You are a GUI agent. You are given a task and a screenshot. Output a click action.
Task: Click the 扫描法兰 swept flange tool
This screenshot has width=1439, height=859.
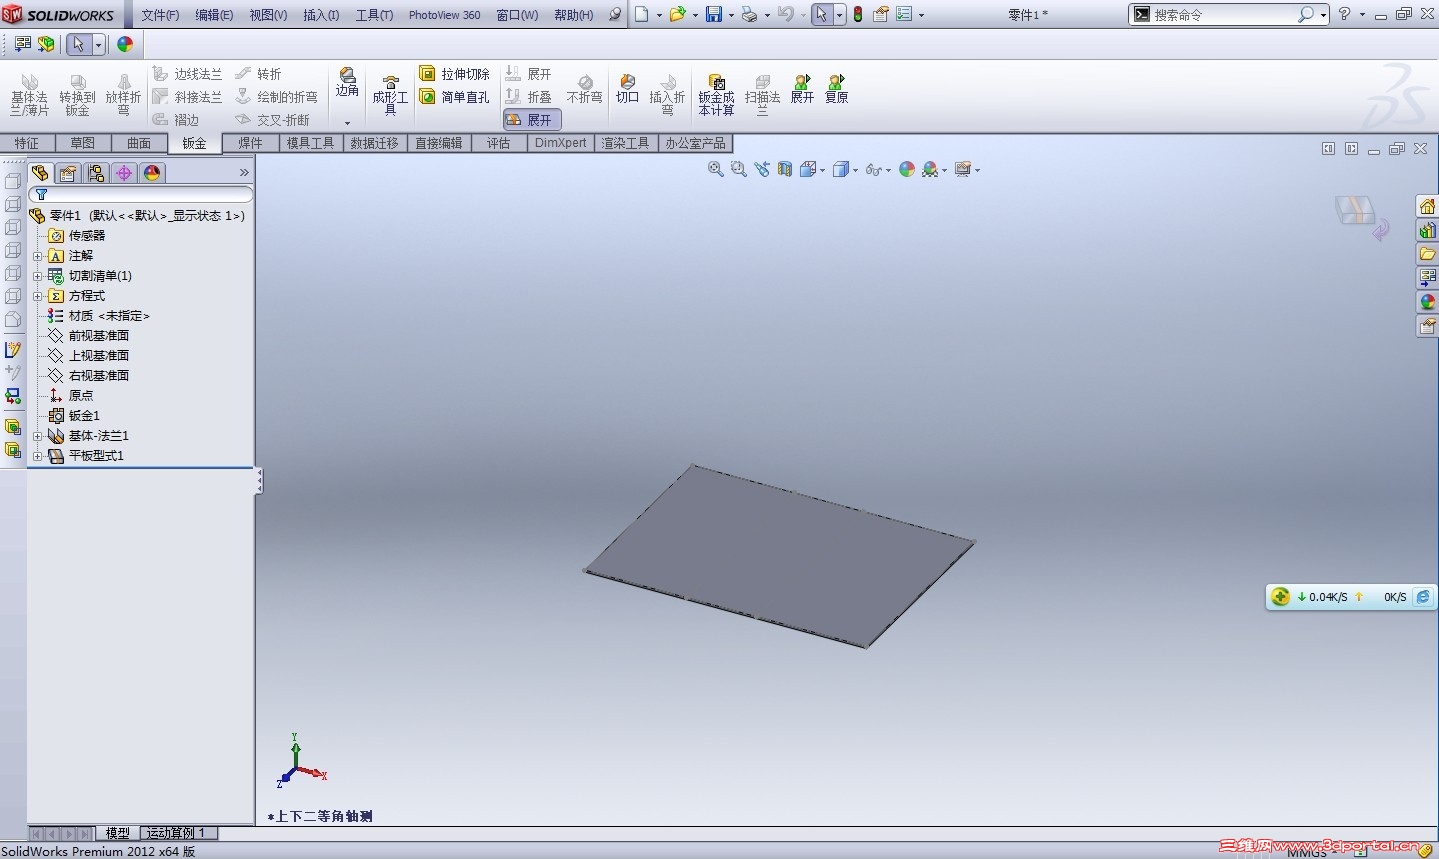pos(762,94)
